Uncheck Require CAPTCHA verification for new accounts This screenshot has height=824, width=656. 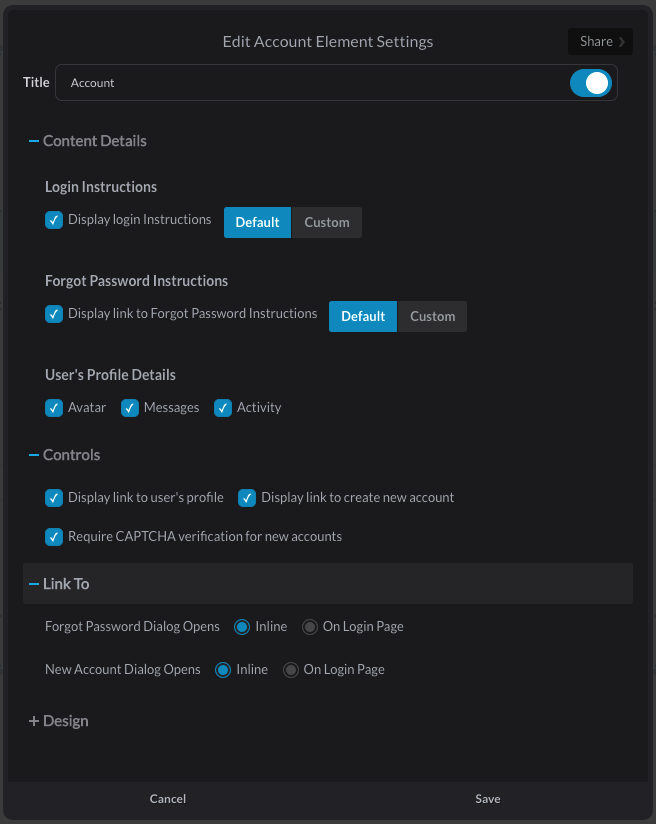pos(54,537)
